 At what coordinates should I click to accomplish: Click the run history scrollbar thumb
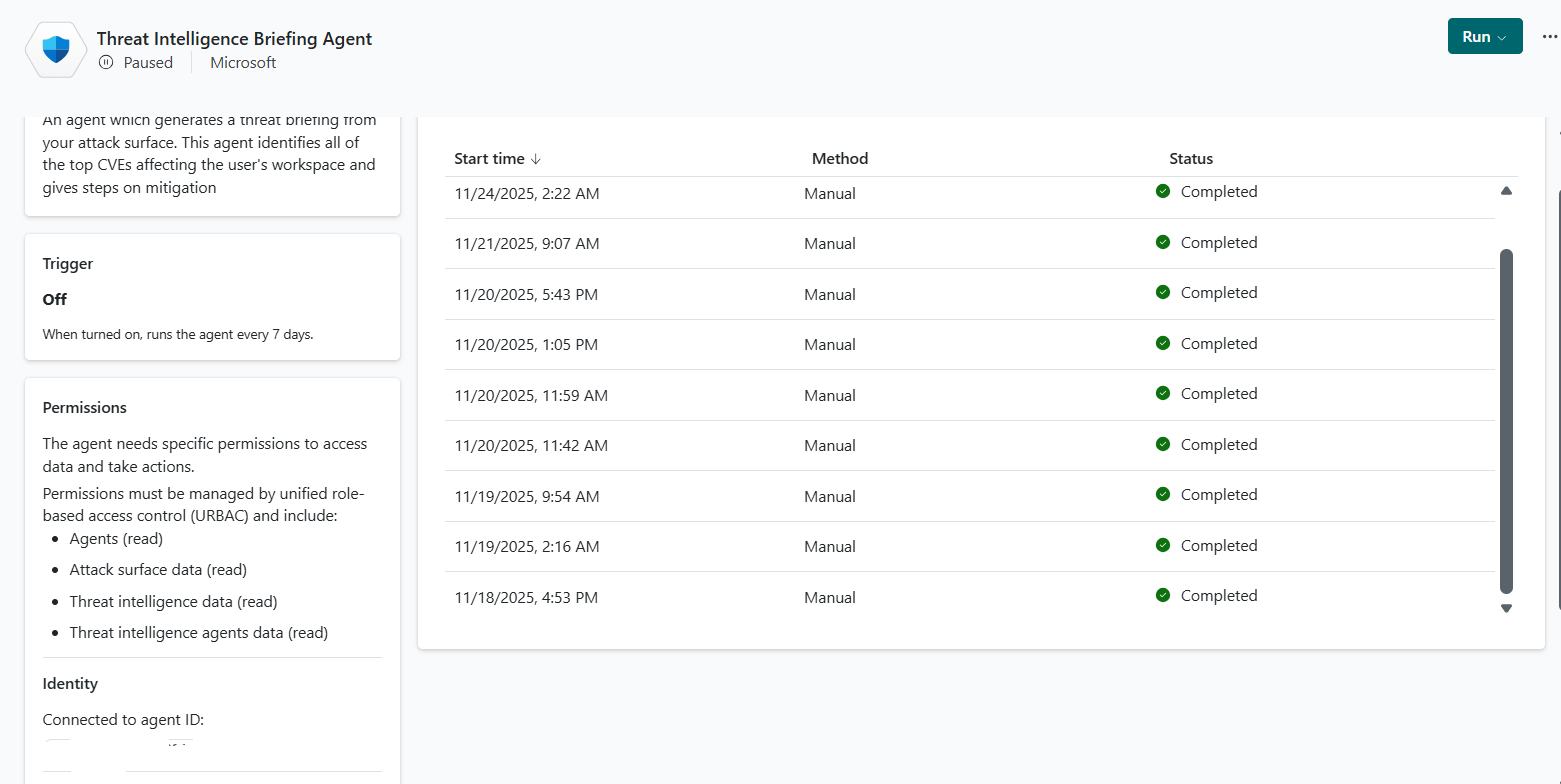pos(1506,420)
